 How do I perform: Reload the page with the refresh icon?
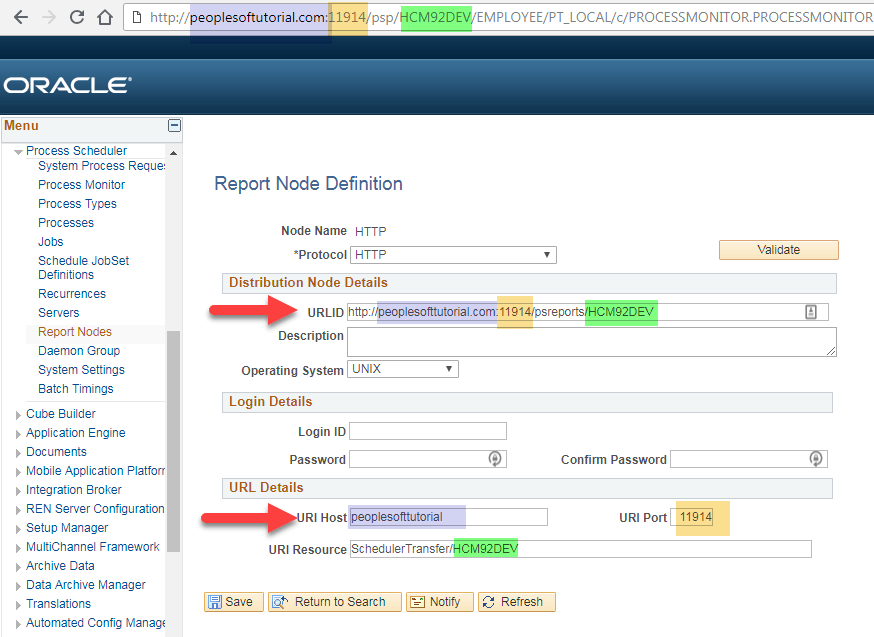click(x=77, y=17)
